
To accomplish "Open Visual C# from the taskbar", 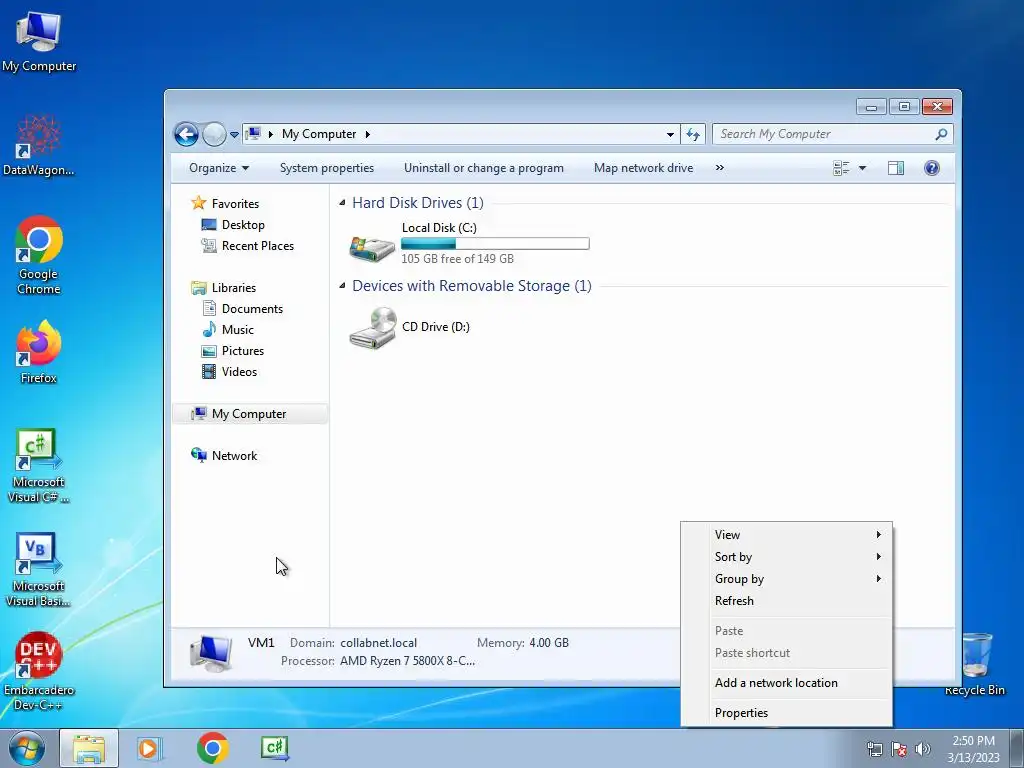I will [274, 748].
